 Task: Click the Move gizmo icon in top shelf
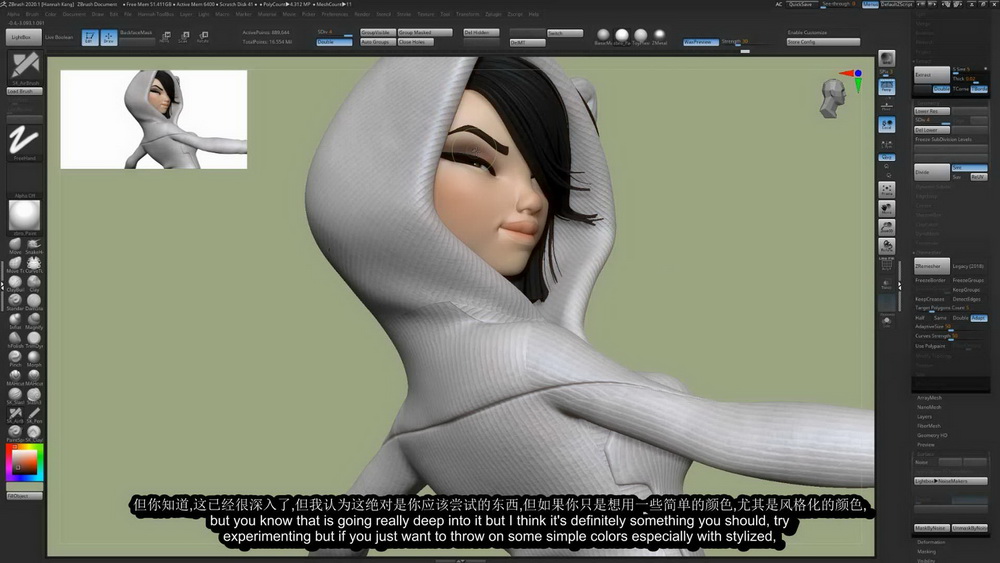point(166,37)
